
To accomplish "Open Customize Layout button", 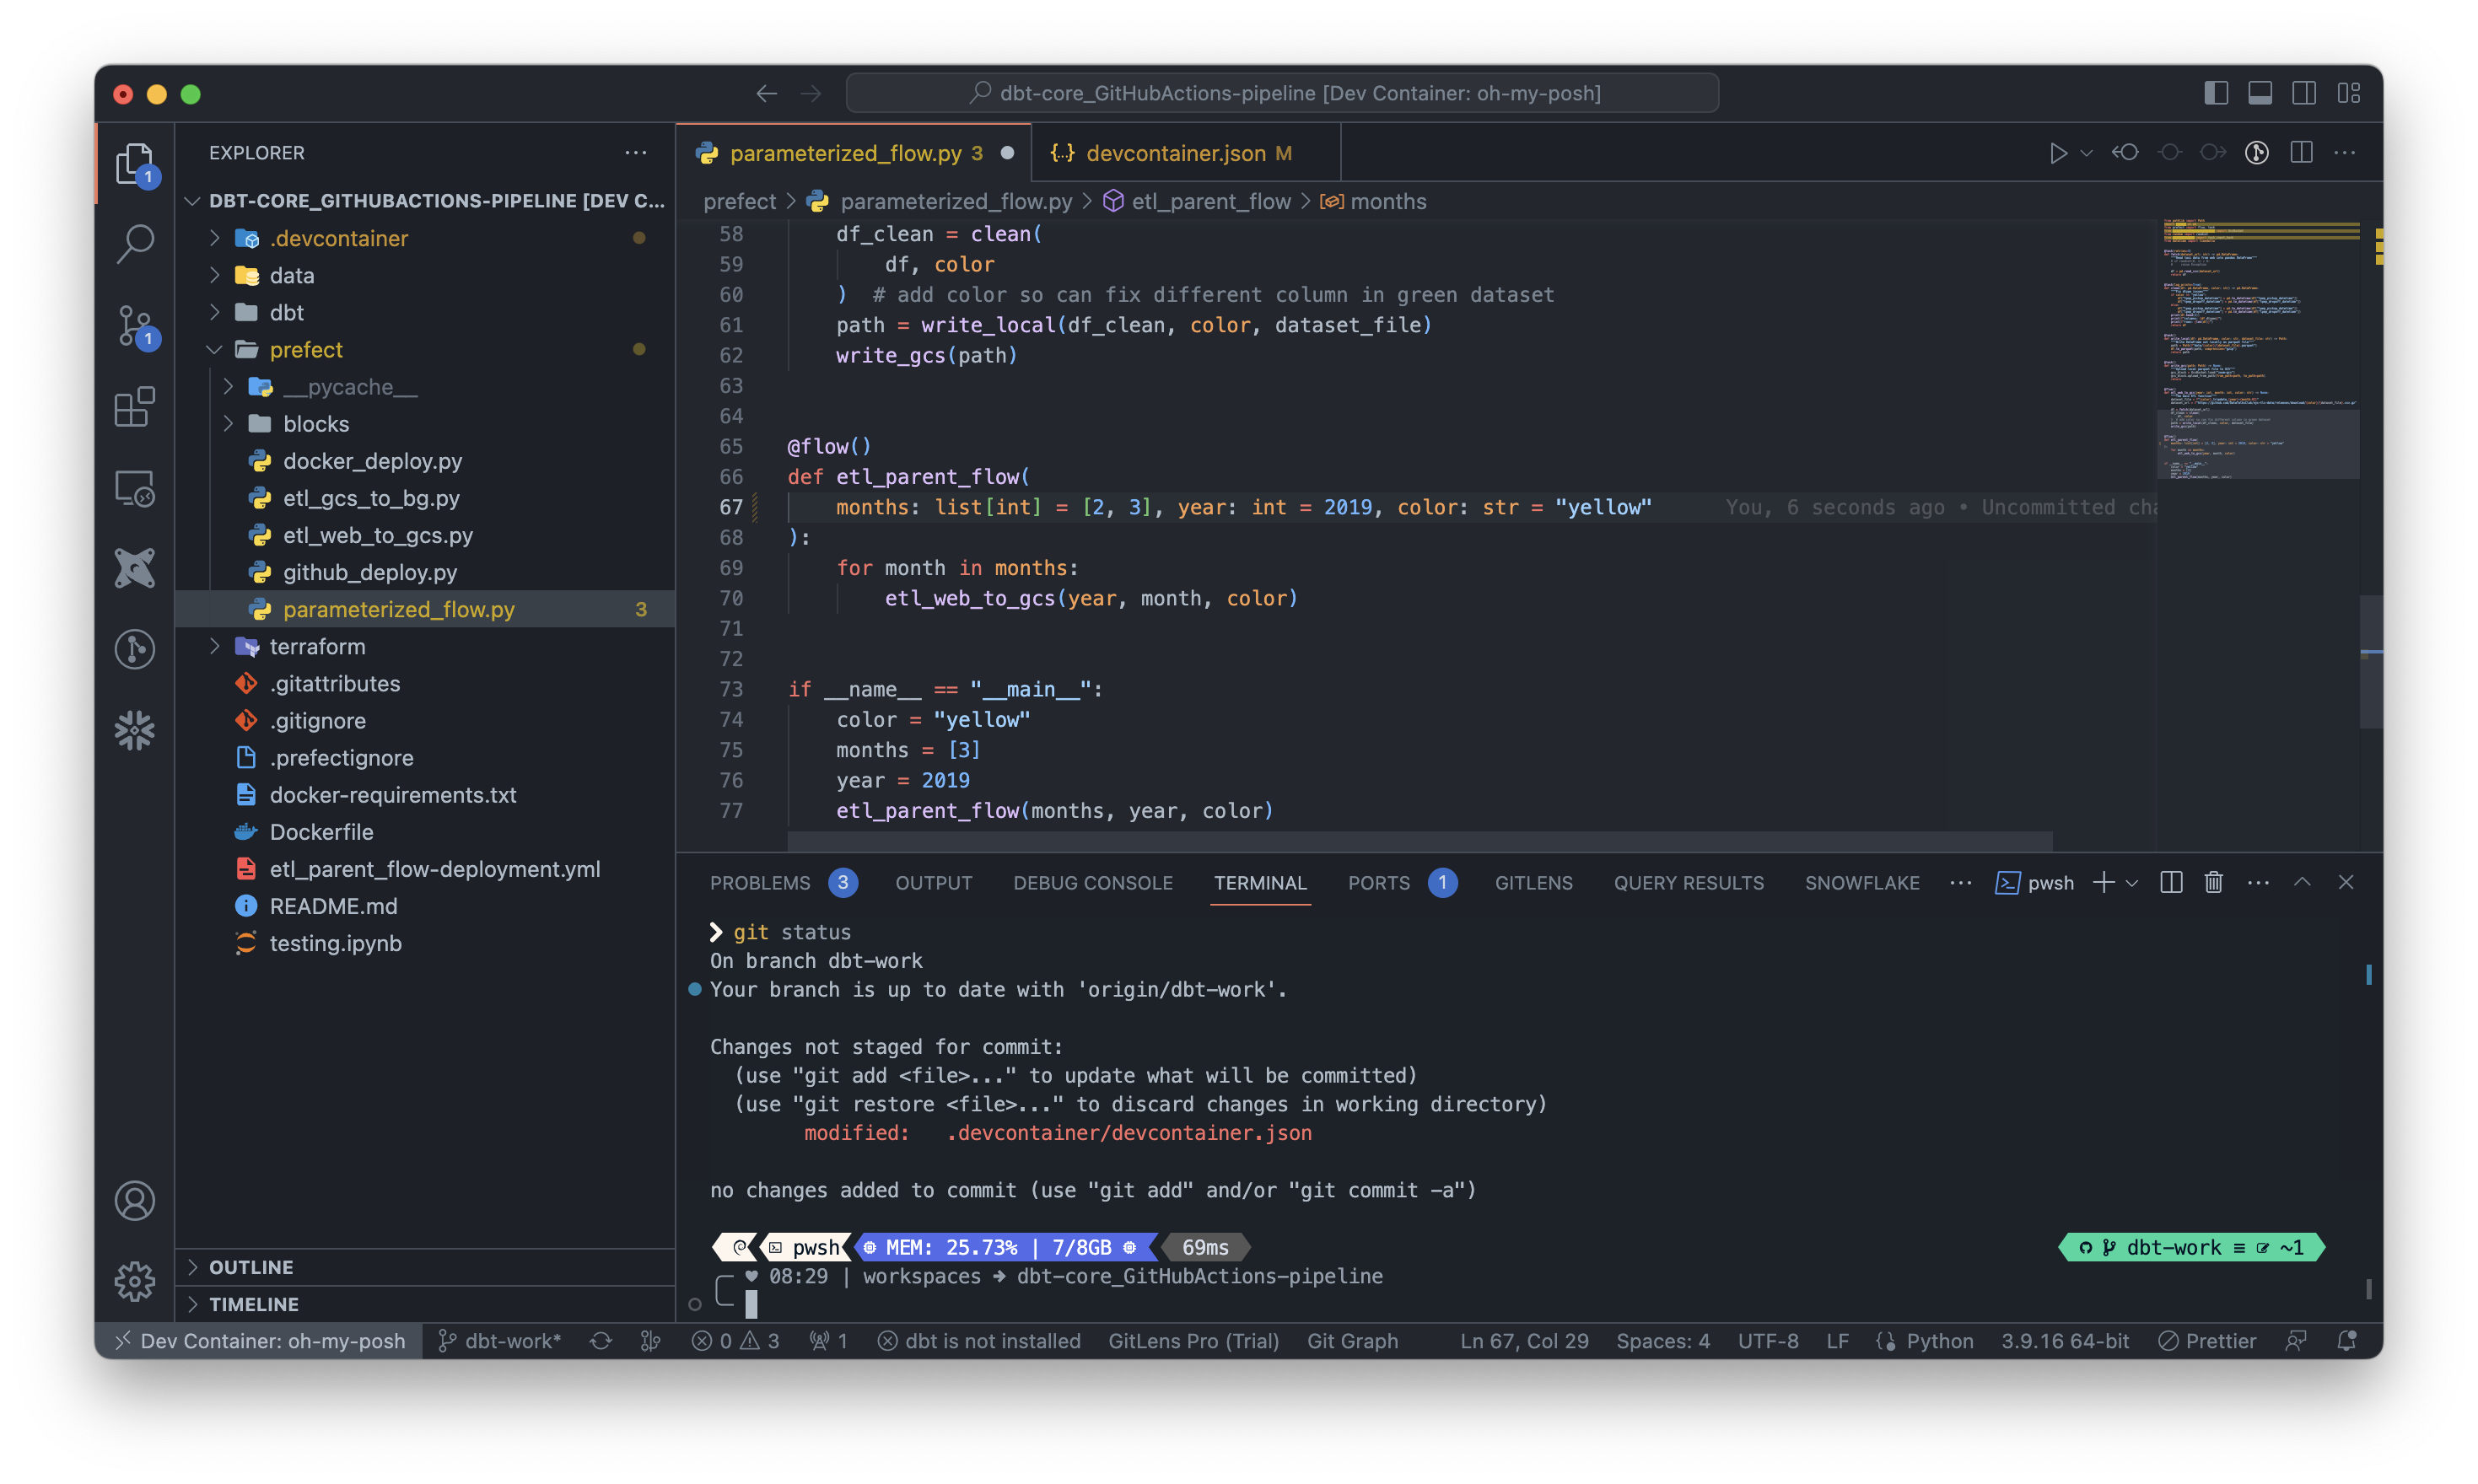I will (2349, 93).
